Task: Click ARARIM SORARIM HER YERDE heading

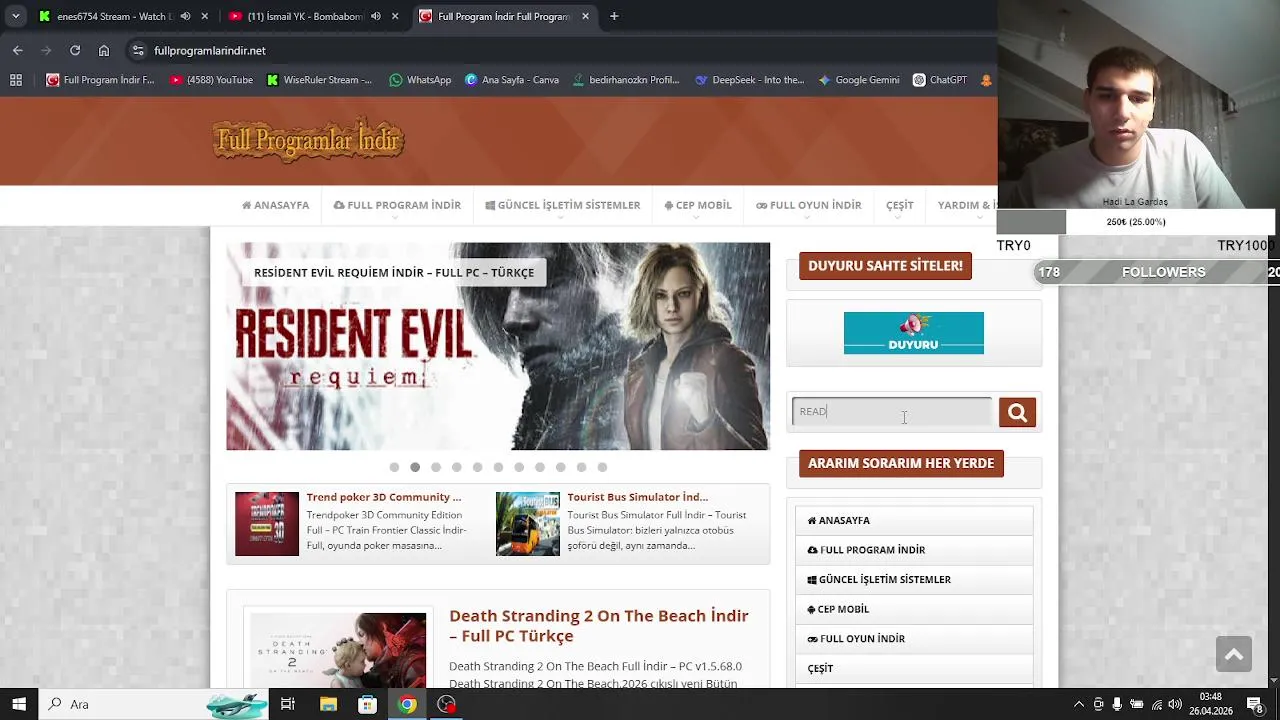Action: pyautogui.click(x=901, y=463)
